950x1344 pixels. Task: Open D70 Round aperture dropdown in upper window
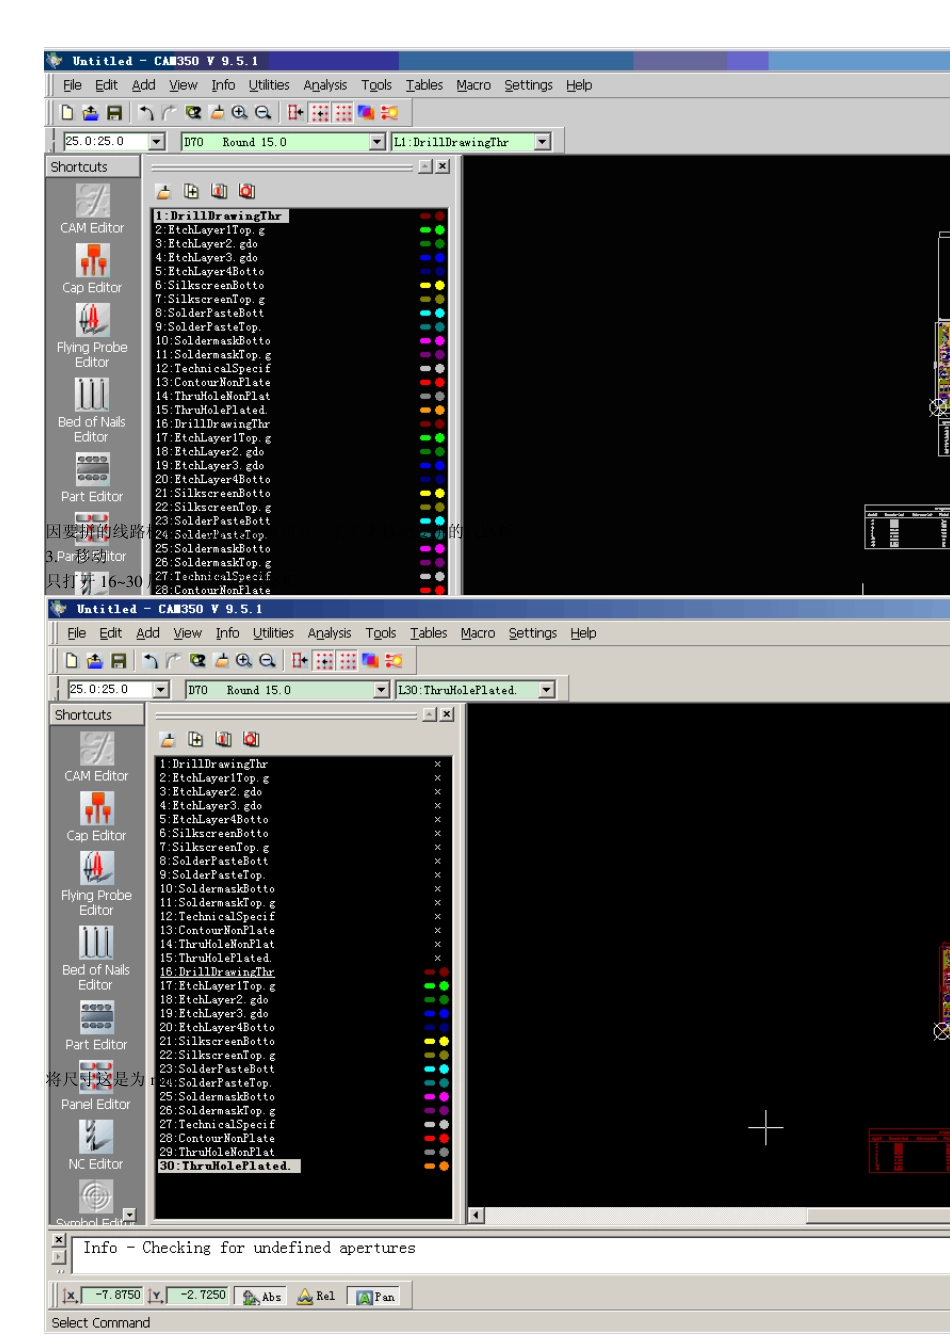pyautogui.click(x=377, y=142)
